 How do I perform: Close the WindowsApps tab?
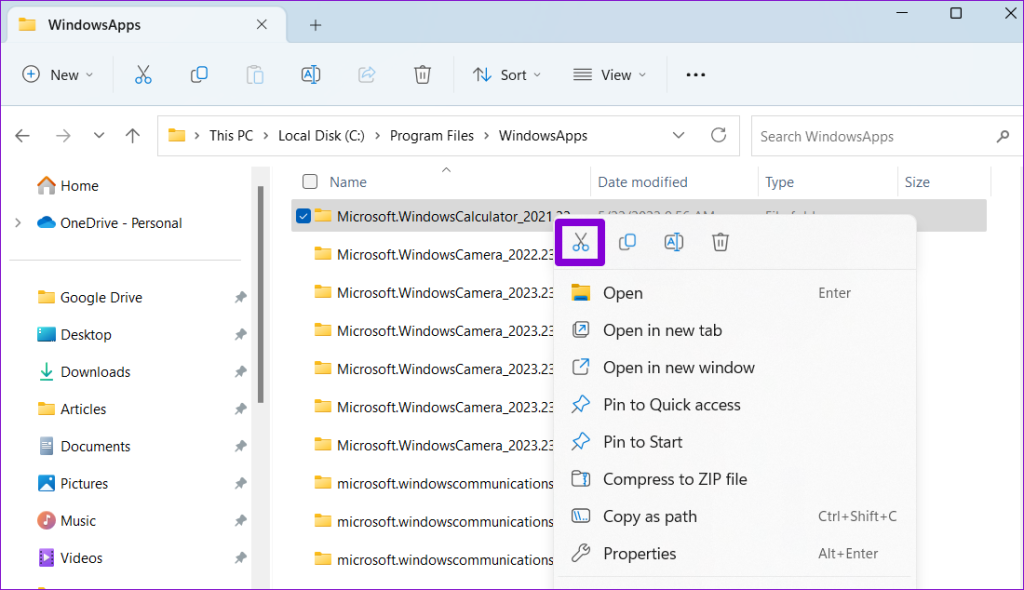click(x=262, y=24)
